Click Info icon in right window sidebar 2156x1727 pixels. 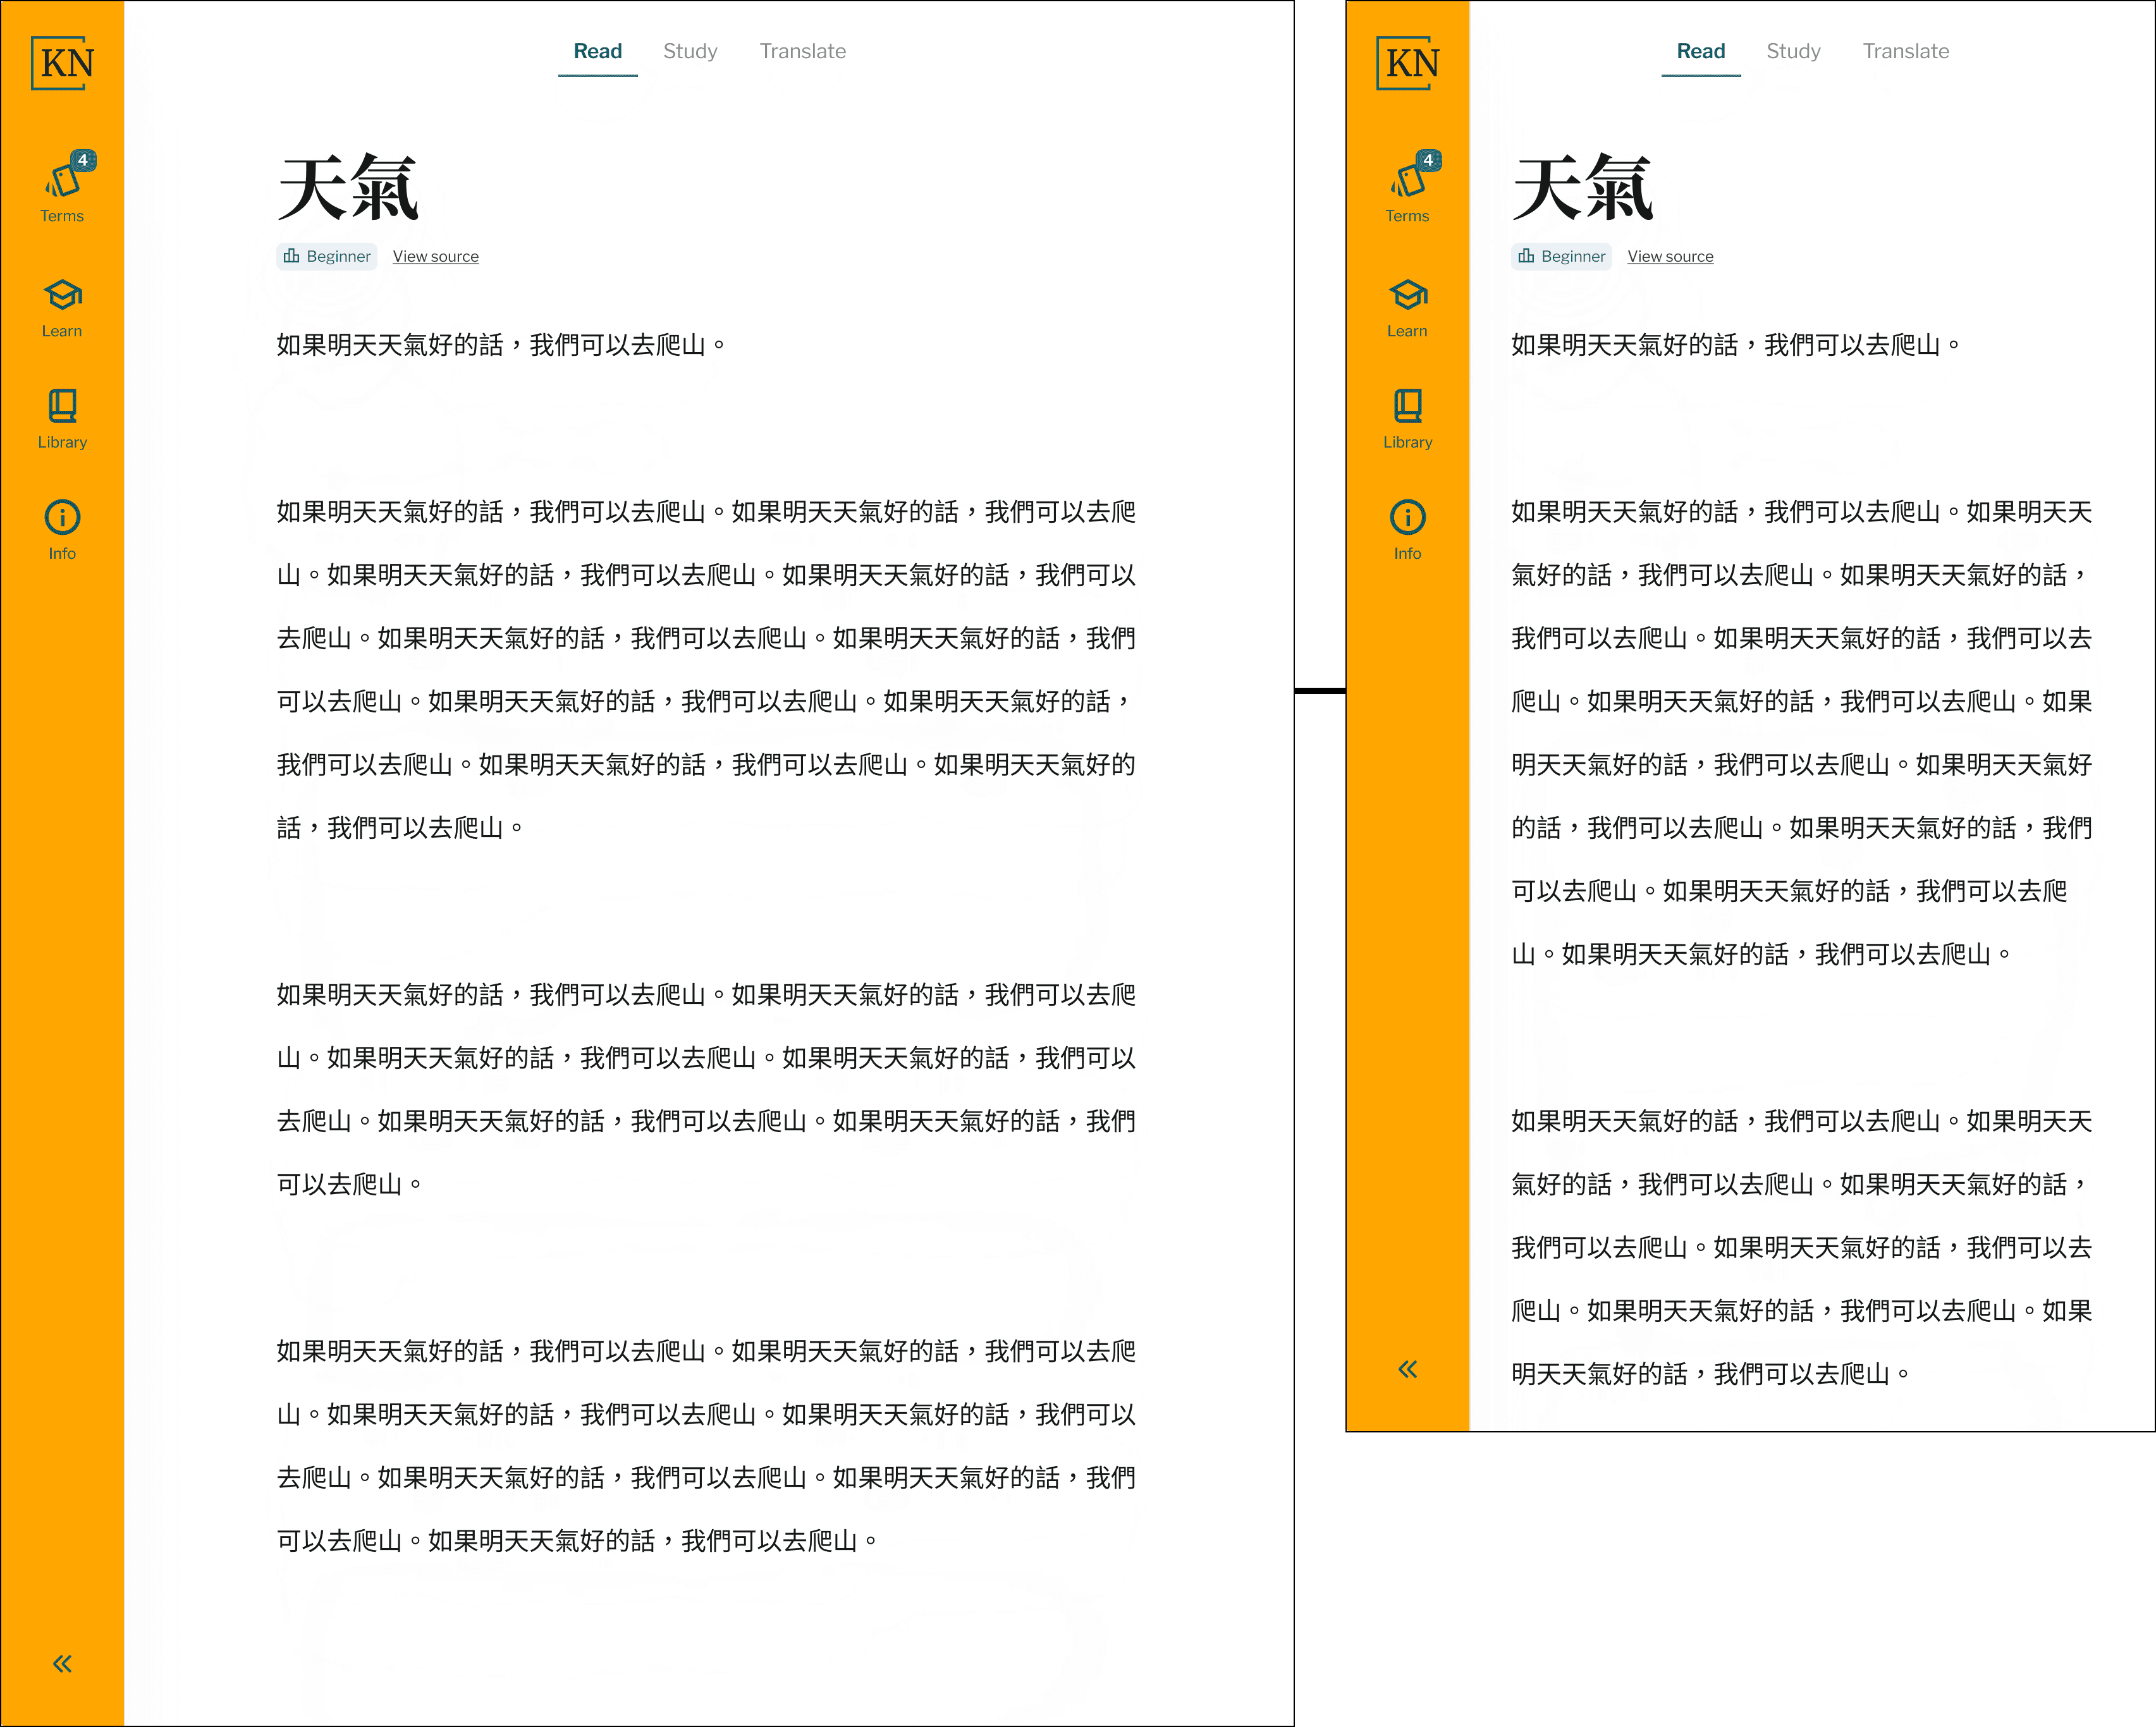pyautogui.click(x=1407, y=528)
